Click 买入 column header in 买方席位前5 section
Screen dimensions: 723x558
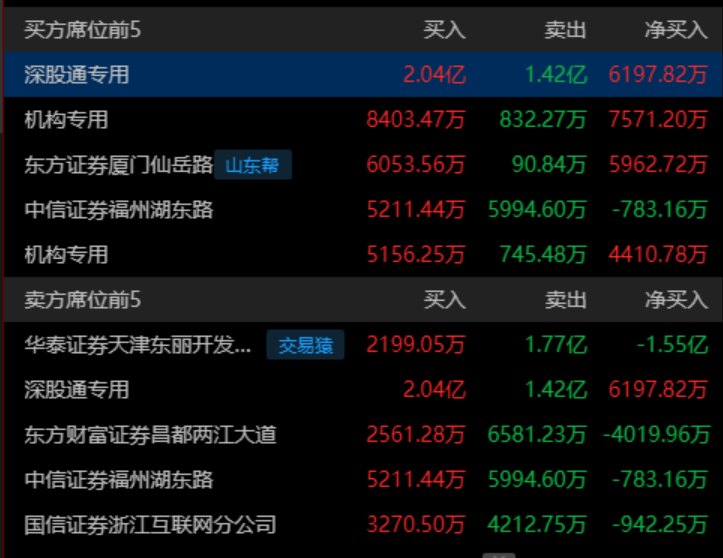point(444,30)
